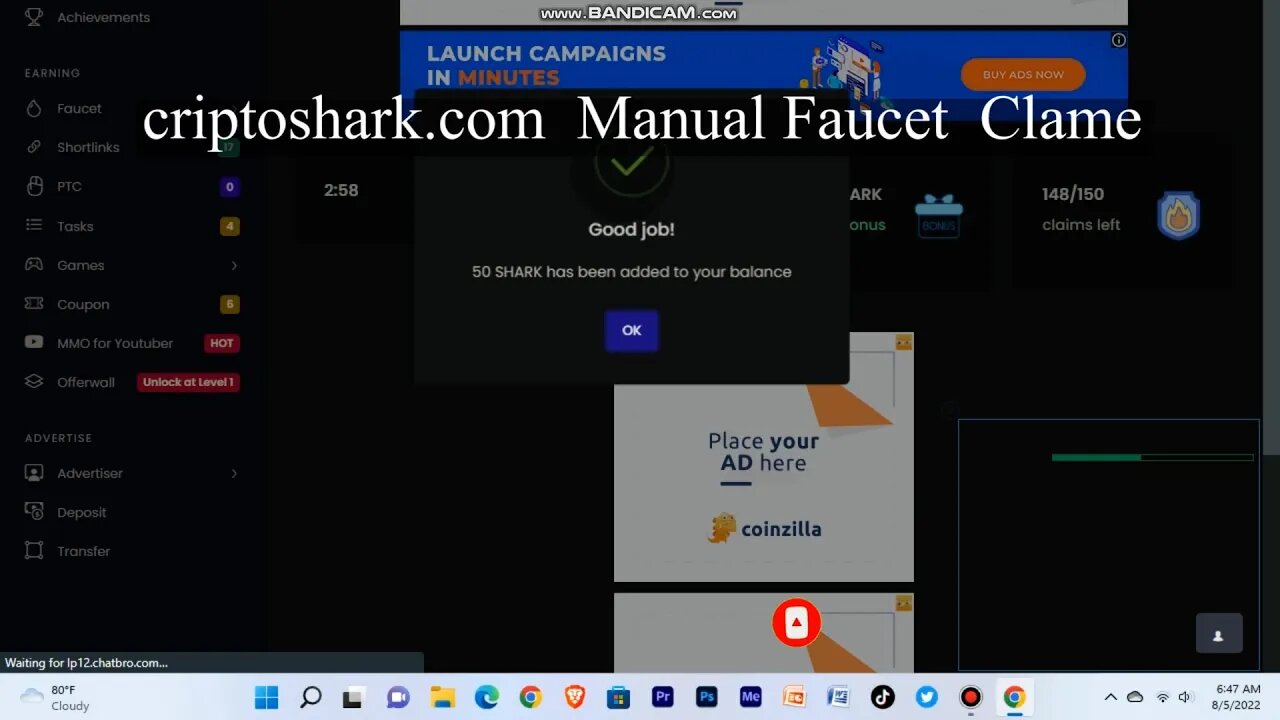Screen dimensions: 1280x720
Task: Open Windows Search from taskbar
Action: pyautogui.click(x=311, y=697)
